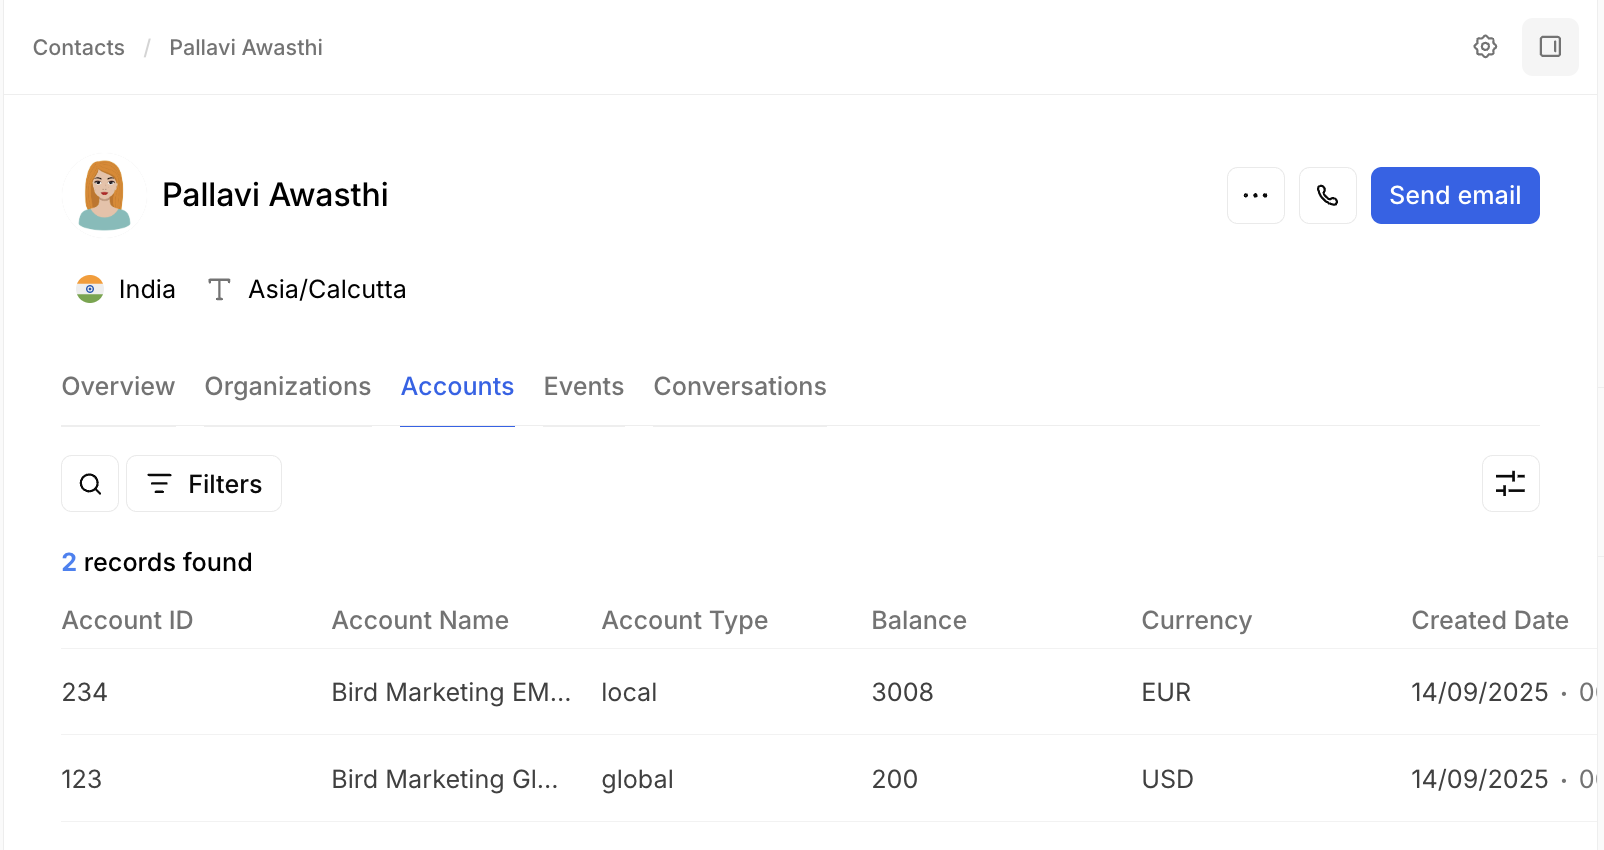
Task: Click Pallavi Awasthi's avatar picture
Action: (105, 195)
